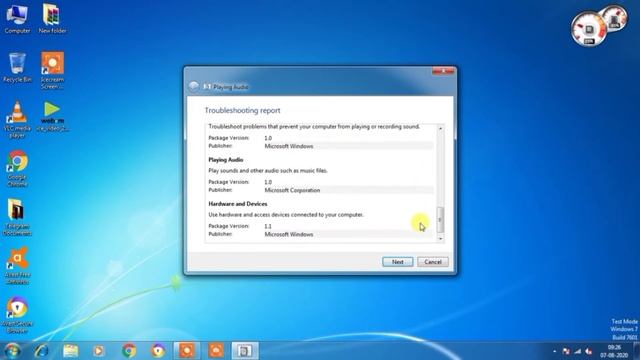Click the report scrollbar thumb
Viewport: 640px width, 360px height.
tap(440, 220)
